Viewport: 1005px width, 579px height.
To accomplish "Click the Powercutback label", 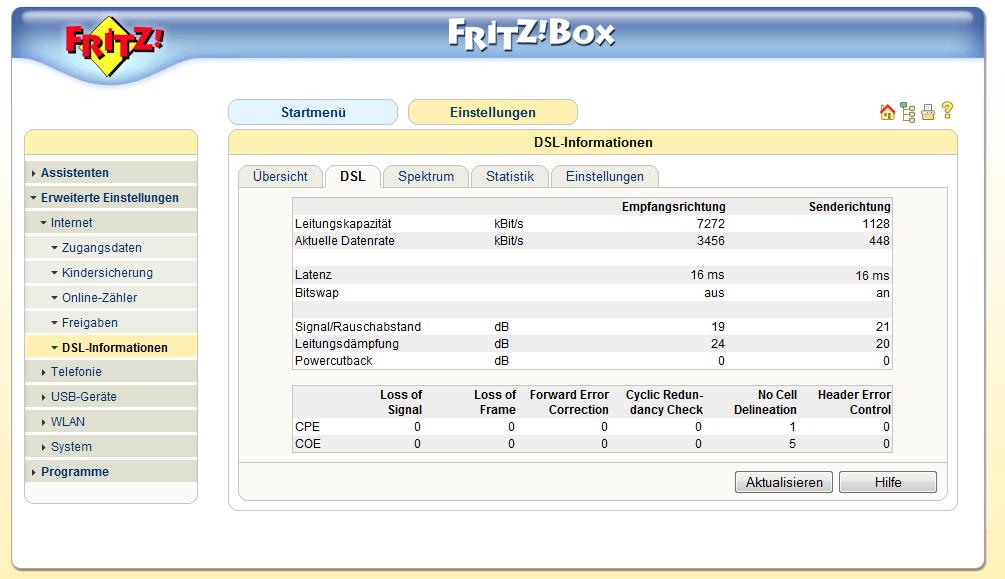I will tap(333, 361).
